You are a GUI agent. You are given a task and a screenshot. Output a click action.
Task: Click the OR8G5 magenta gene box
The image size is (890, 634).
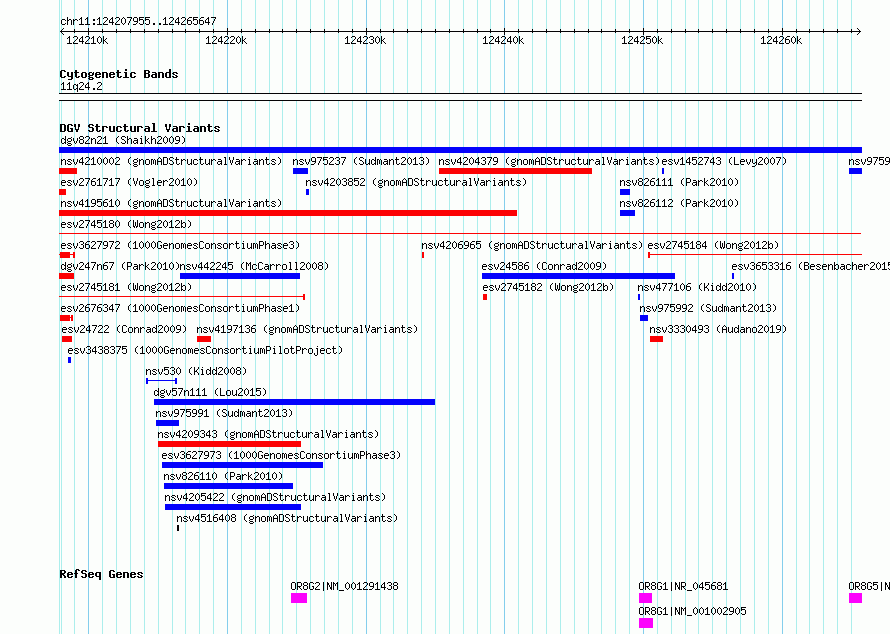tap(855, 598)
